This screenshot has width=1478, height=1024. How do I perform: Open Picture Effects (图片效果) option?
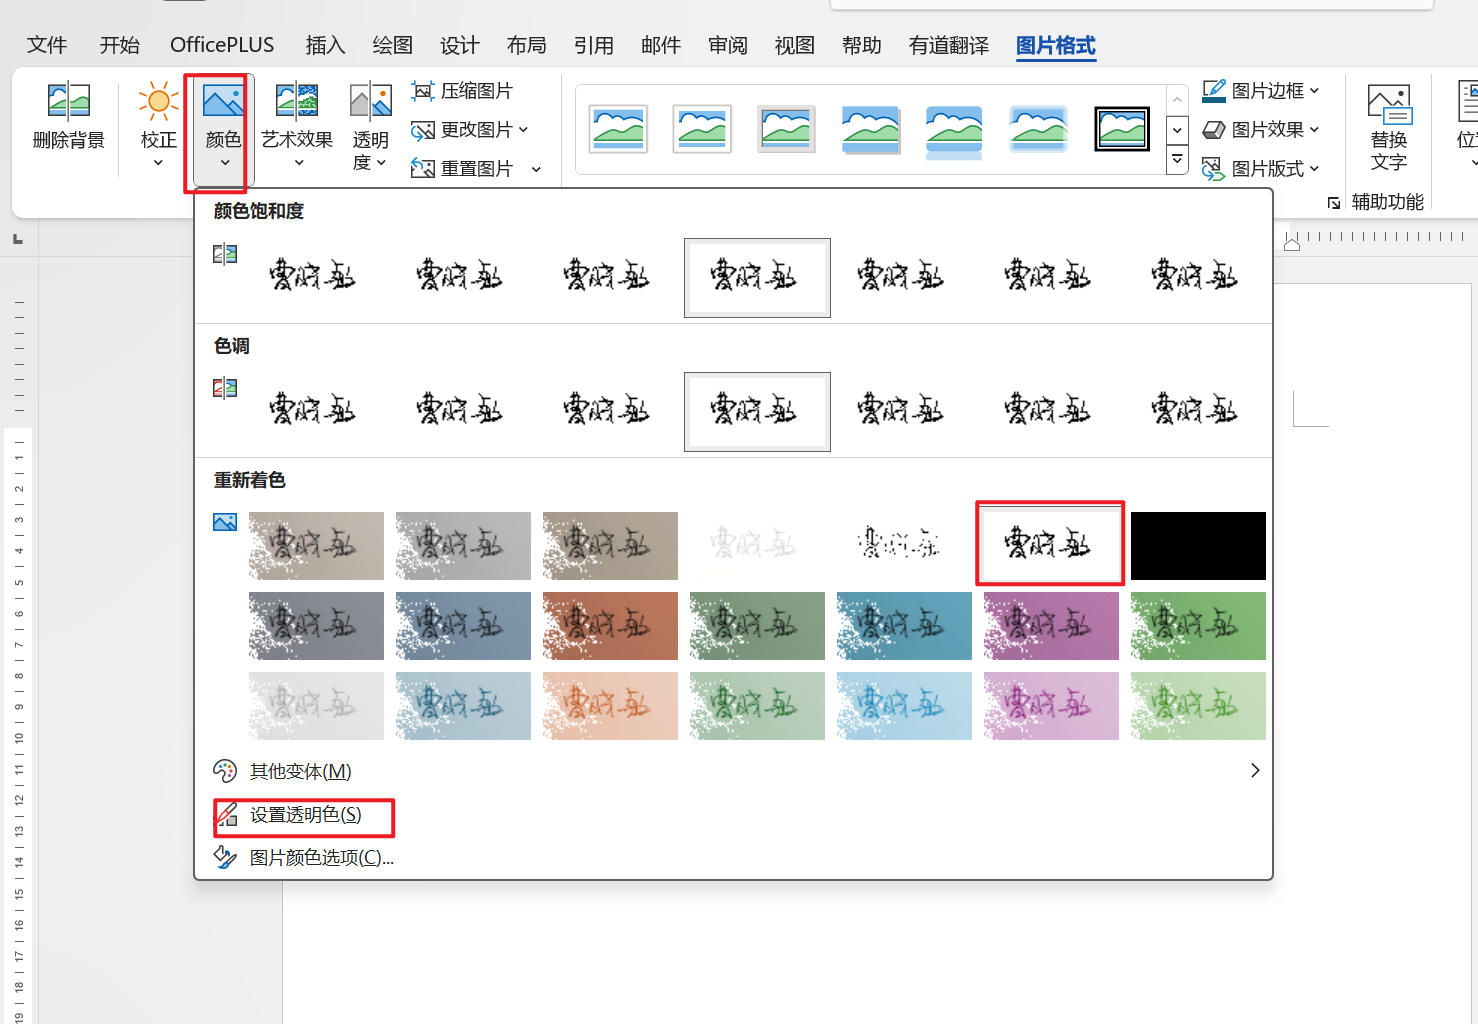click(x=1260, y=130)
